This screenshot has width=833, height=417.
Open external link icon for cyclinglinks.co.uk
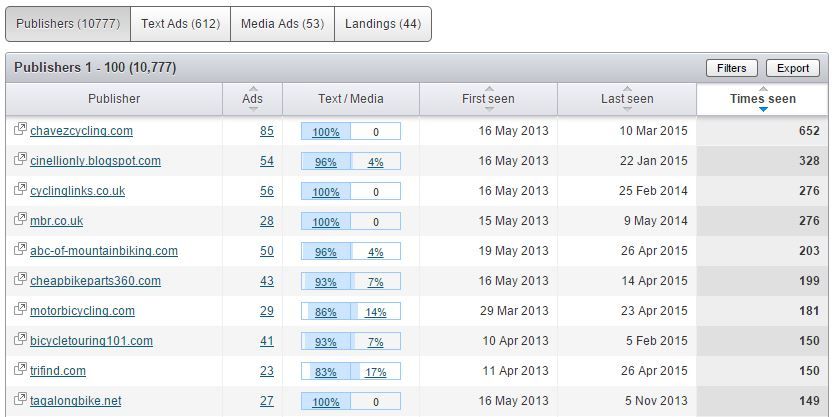[x=20, y=189]
